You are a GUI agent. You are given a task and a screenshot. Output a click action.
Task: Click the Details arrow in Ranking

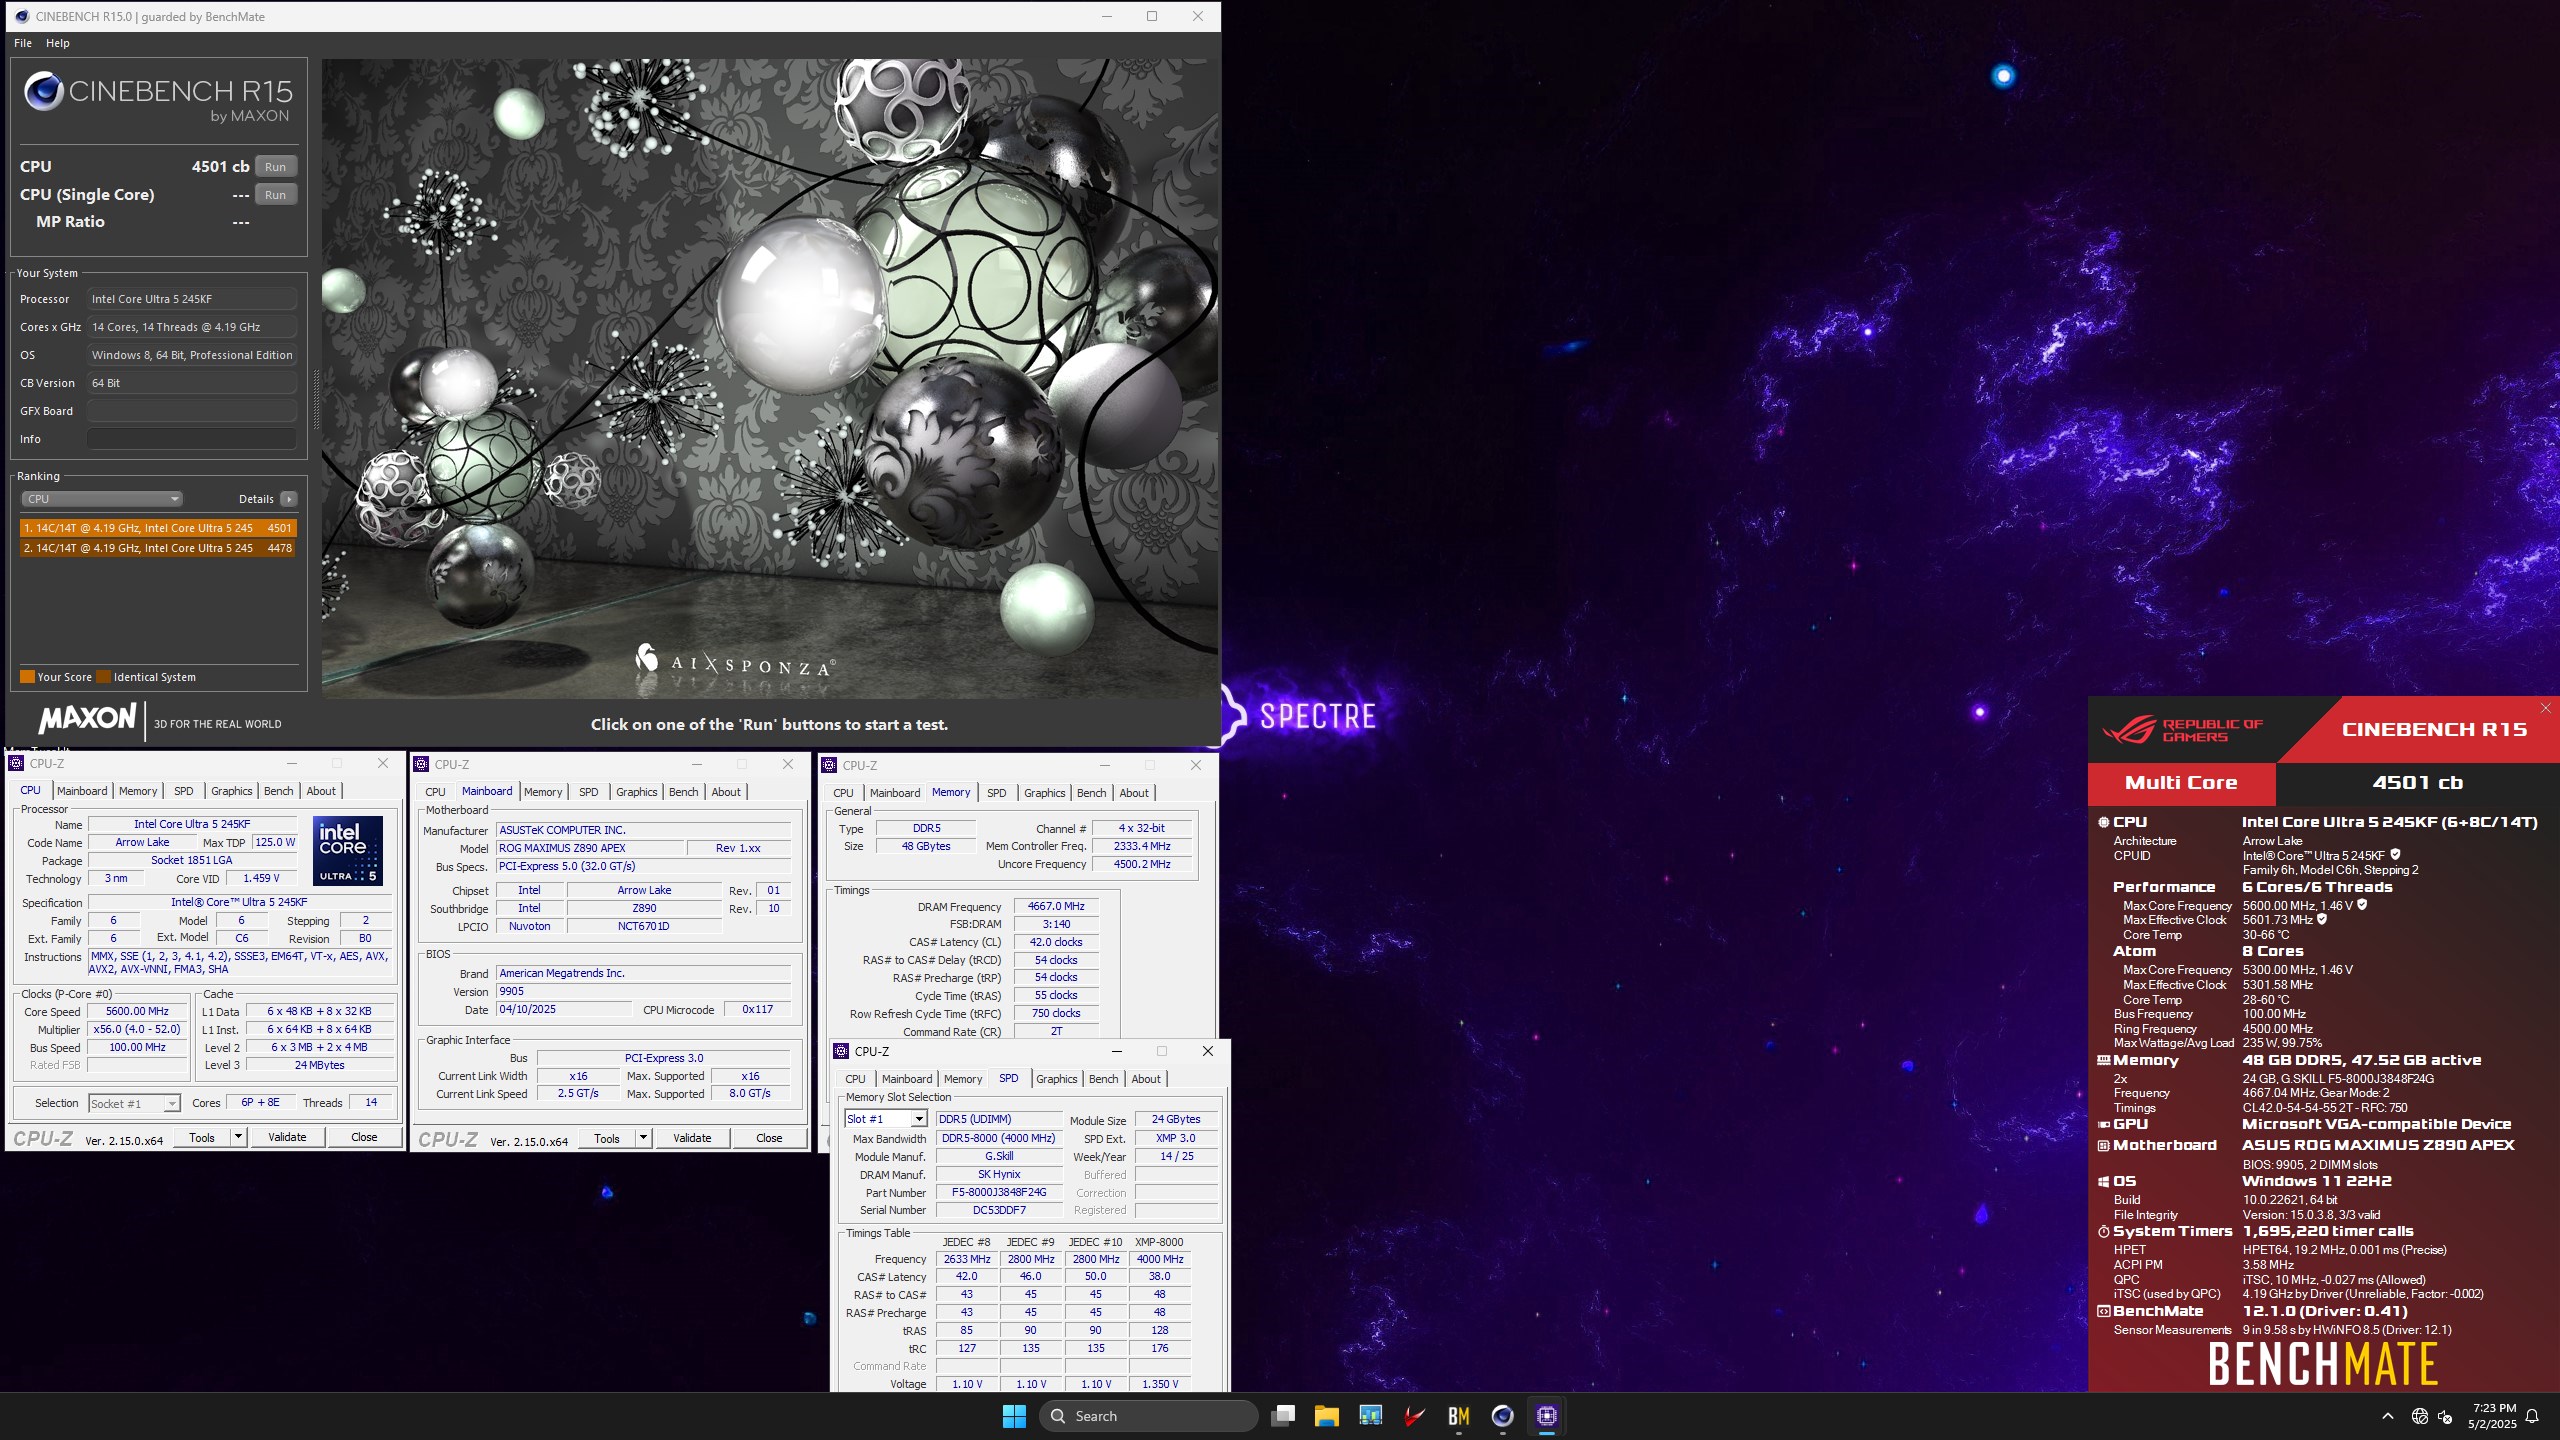[288, 499]
